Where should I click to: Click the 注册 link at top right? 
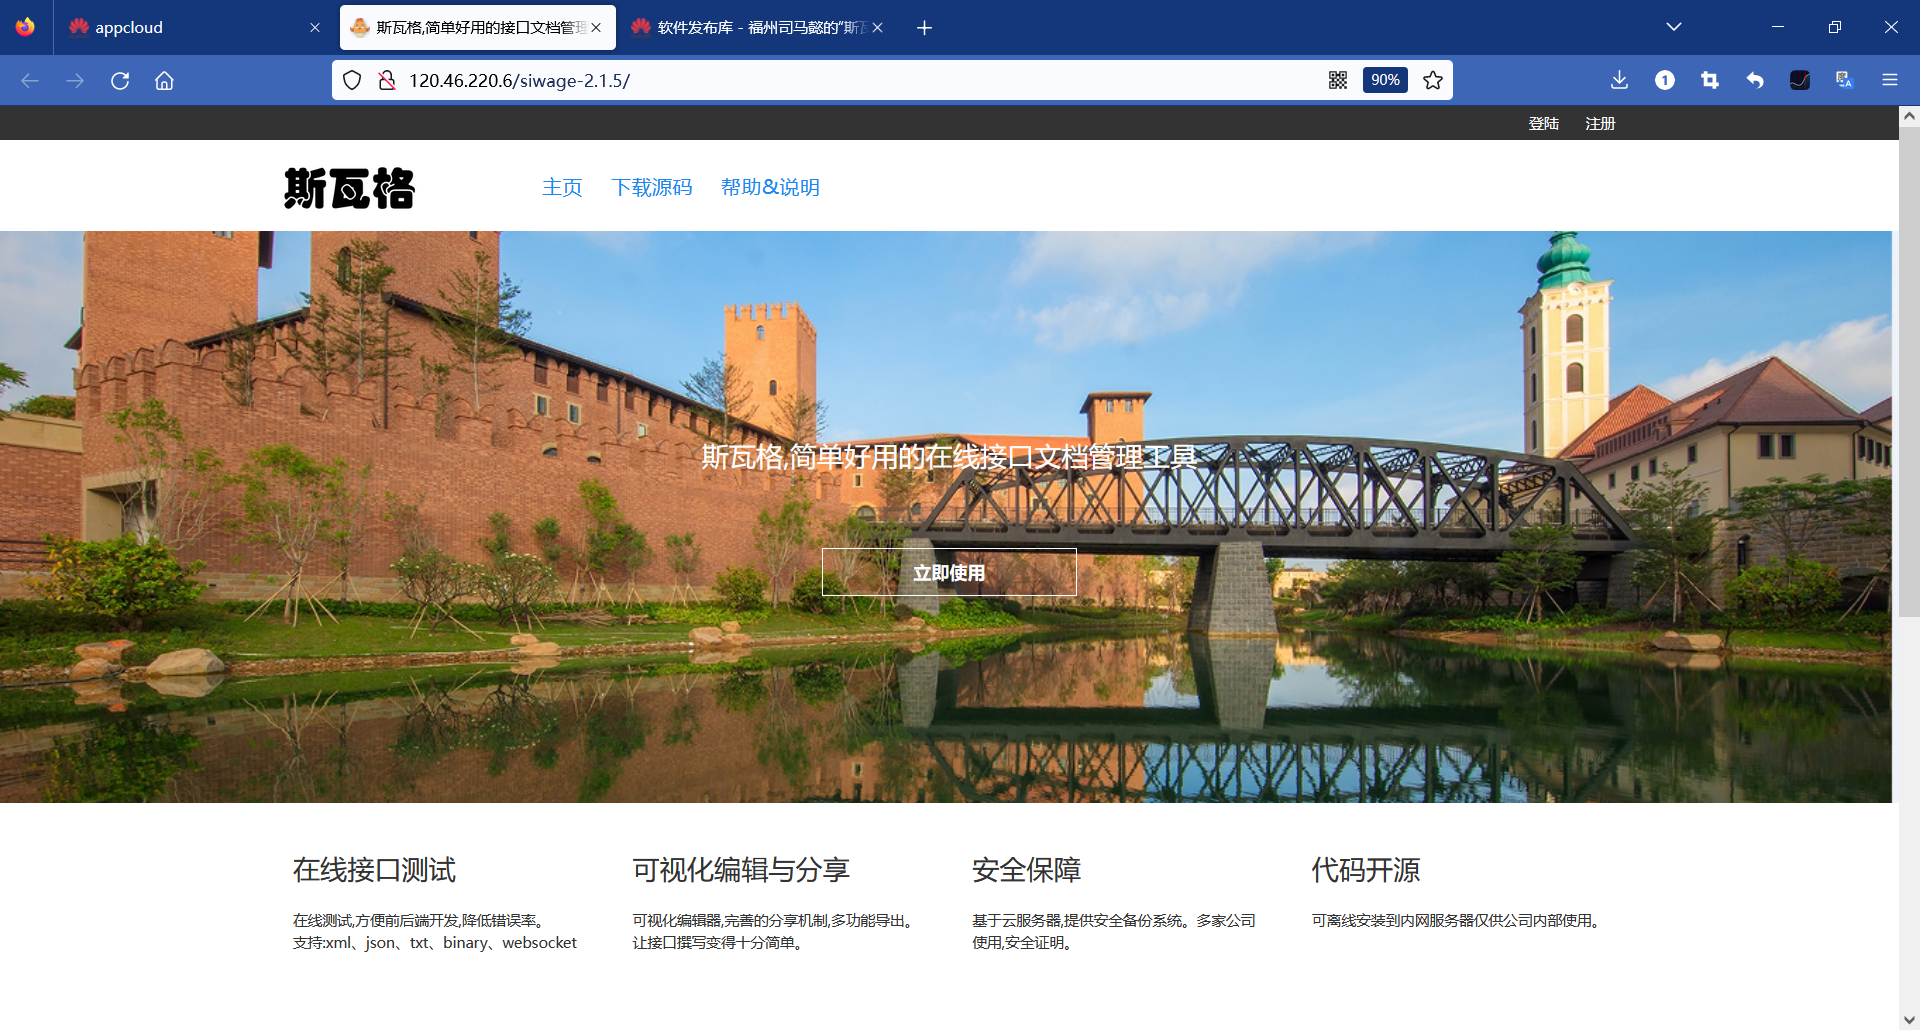tap(1599, 122)
